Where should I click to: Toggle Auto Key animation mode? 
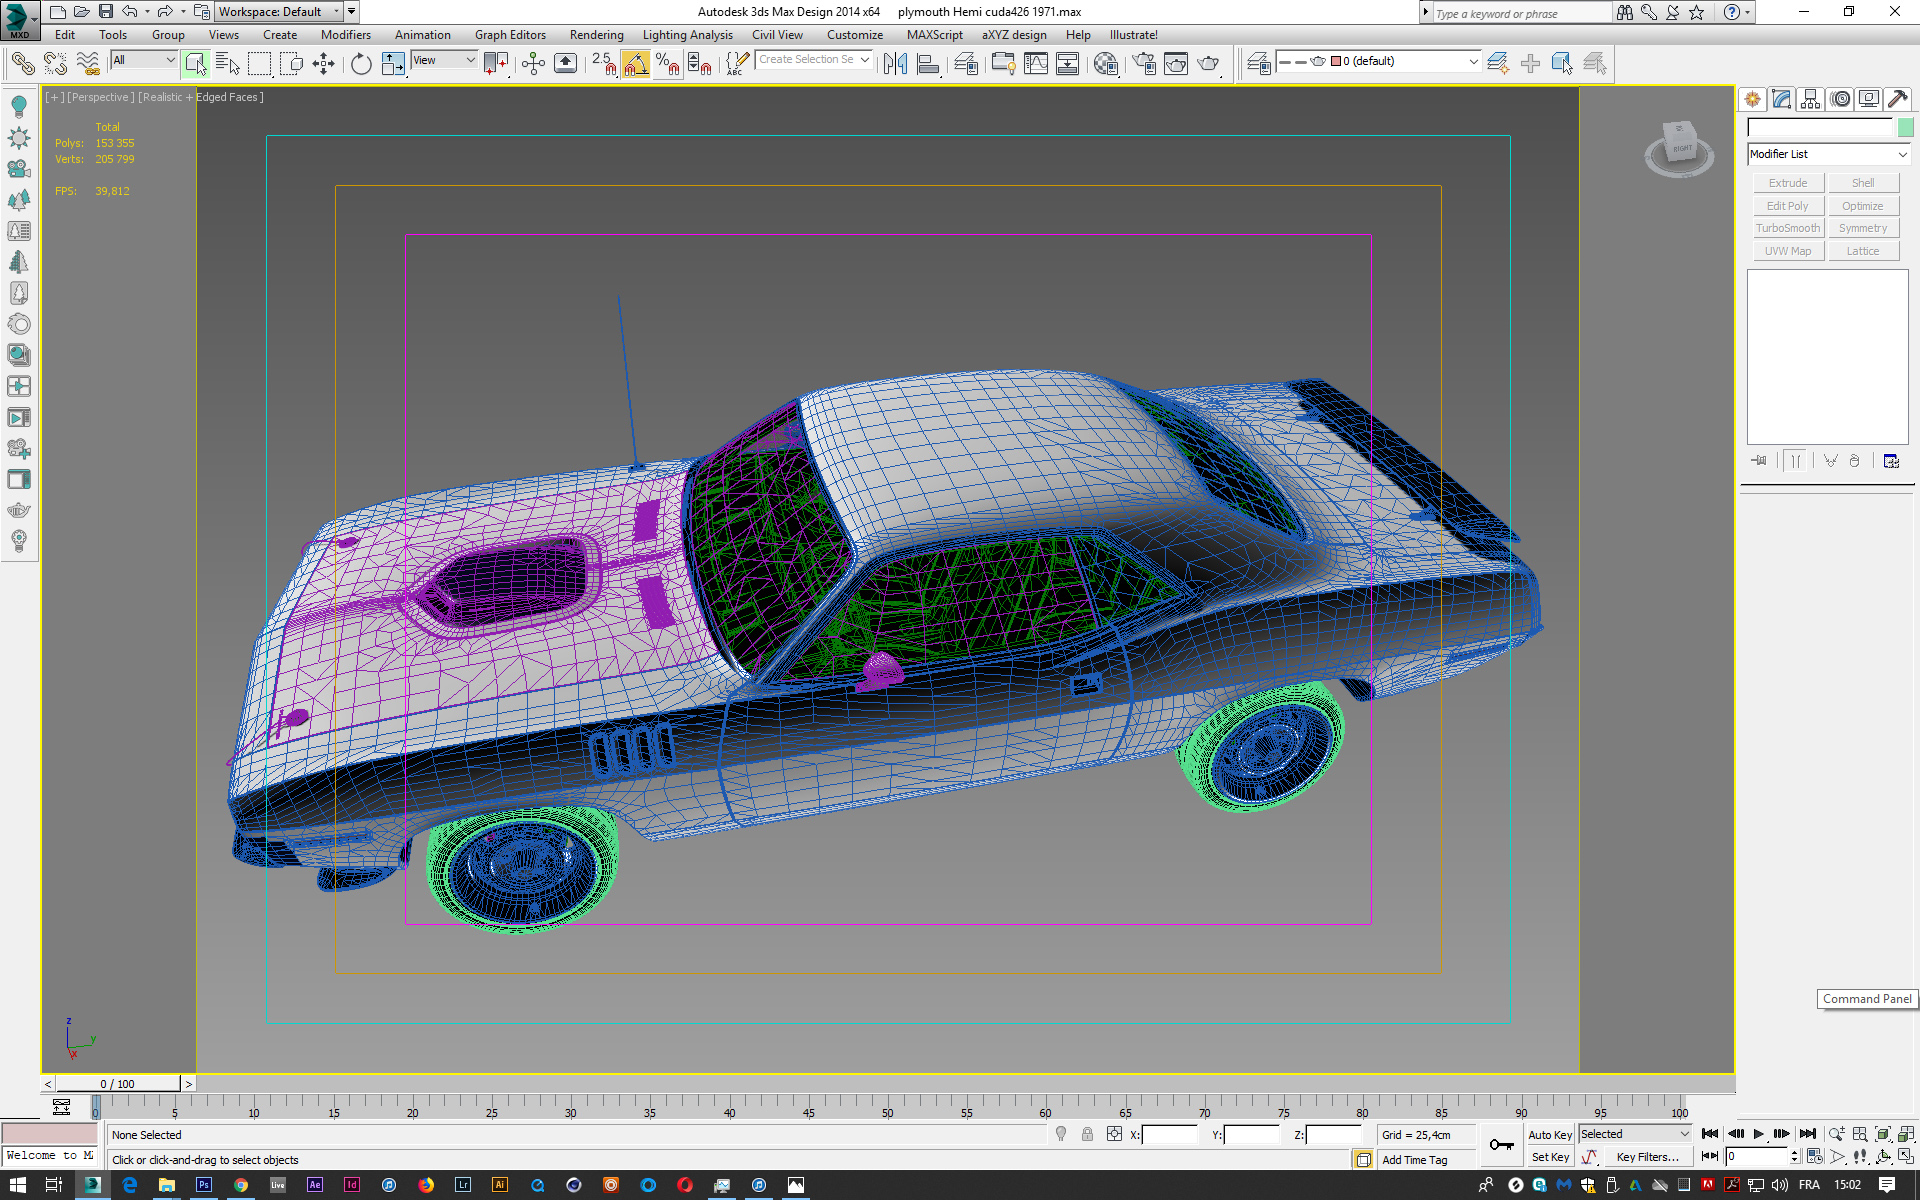click(1550, 1135)
